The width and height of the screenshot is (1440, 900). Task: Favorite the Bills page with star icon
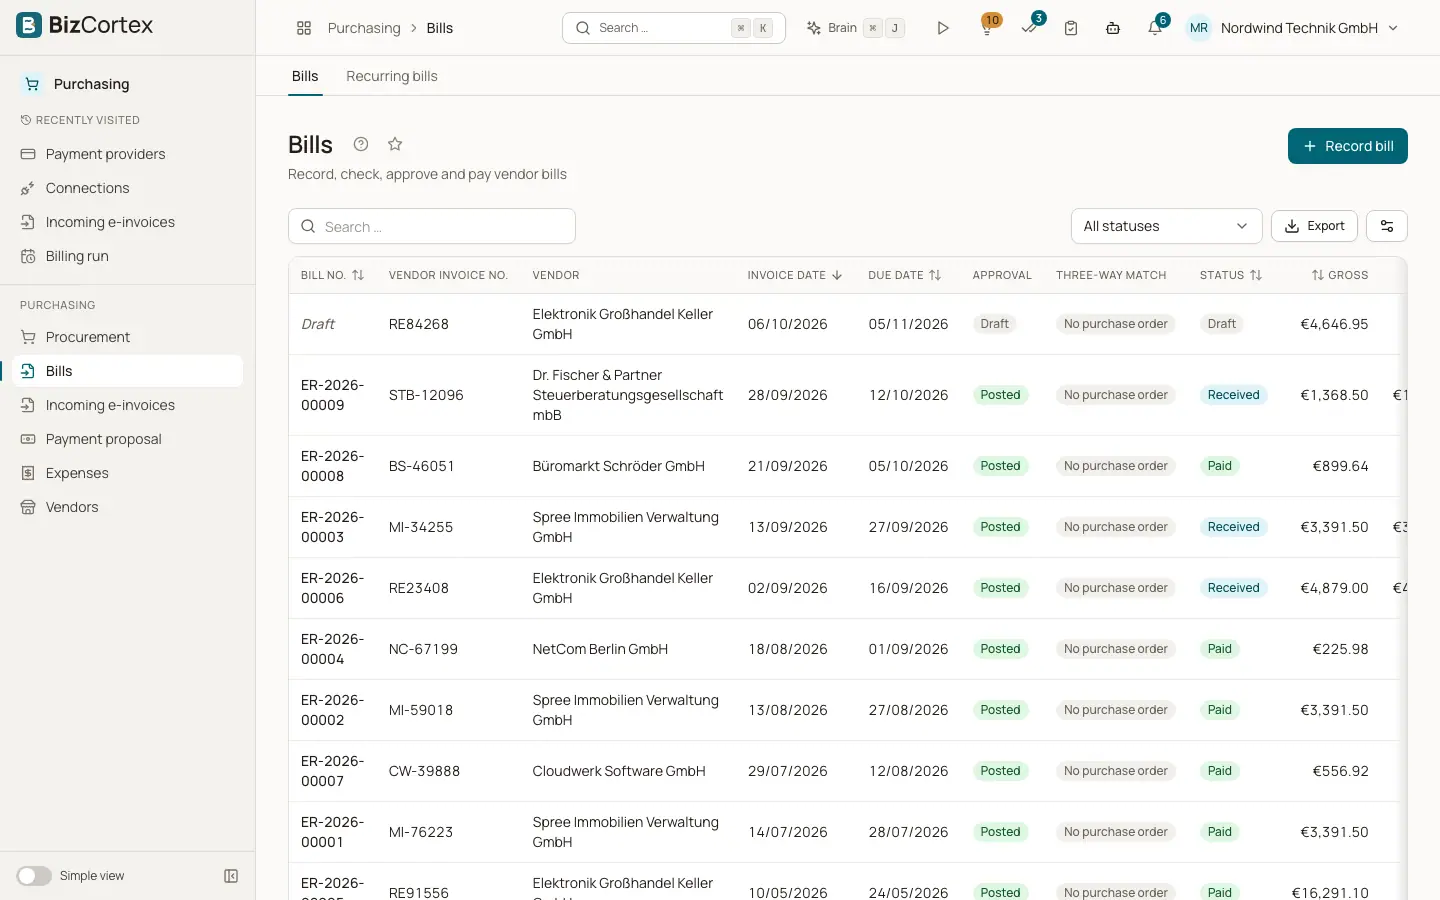point(395,144)
